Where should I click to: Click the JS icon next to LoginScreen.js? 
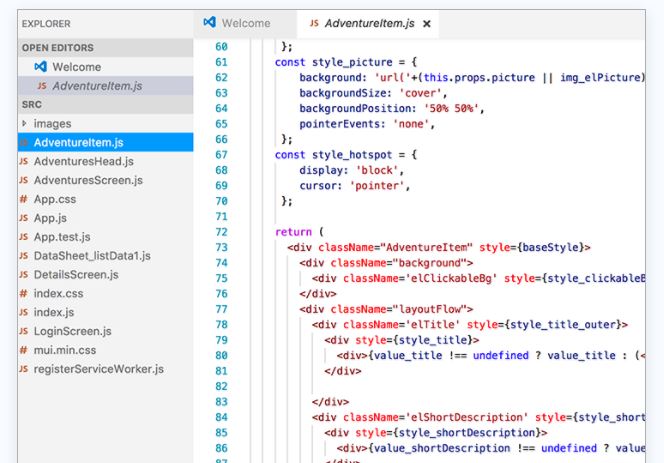(x=24, y=331)
